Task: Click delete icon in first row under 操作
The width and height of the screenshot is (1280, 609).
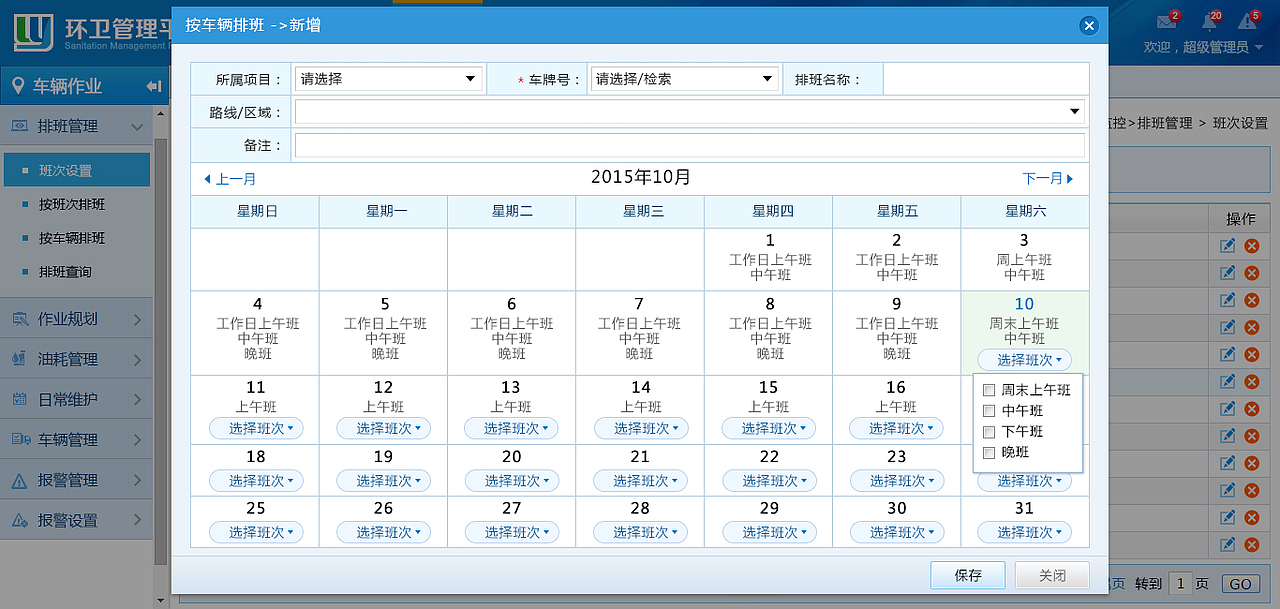Action: (x=1252, y=246)
